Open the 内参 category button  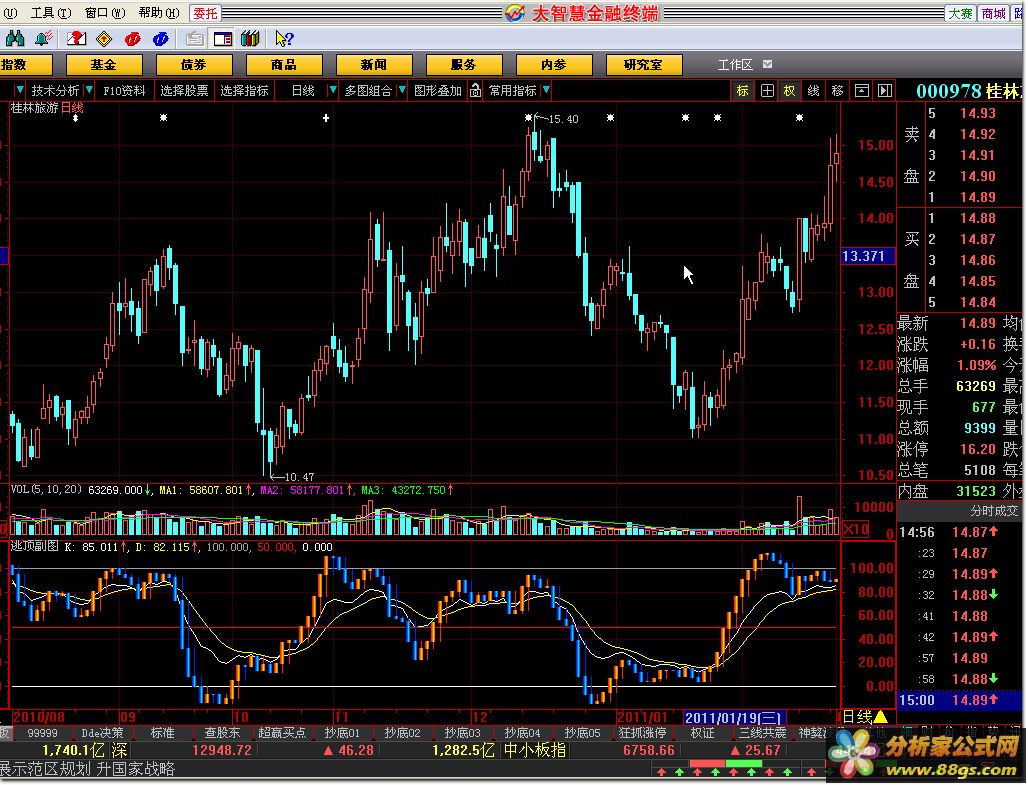(554, 64)
